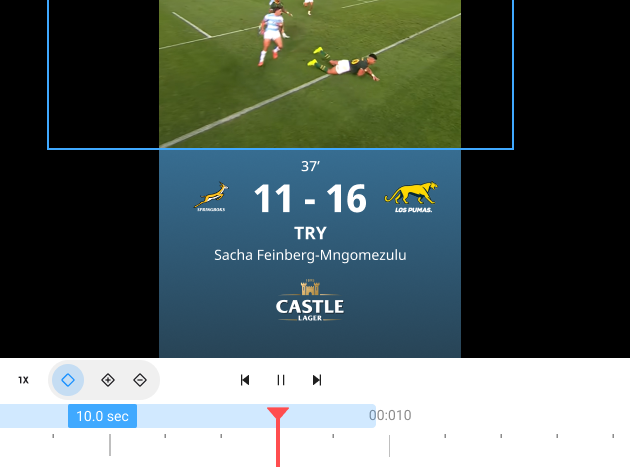
Task: Pause the video playback
Action: tap(281, 380)
